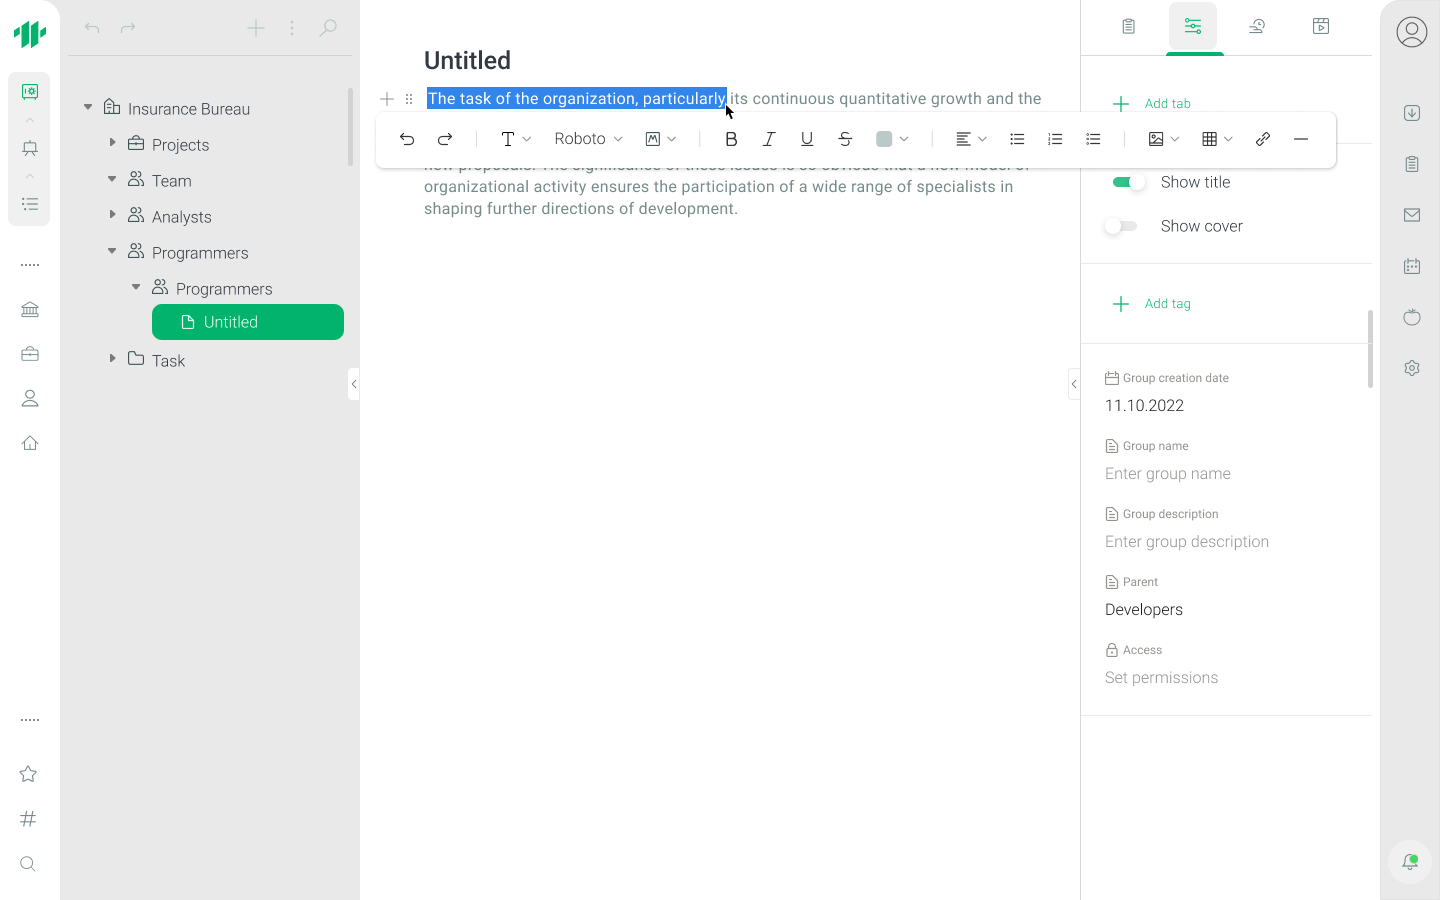Insert a bulleted list
1440x900 pixels.
pyautogui.click(x=1017, y=139)
